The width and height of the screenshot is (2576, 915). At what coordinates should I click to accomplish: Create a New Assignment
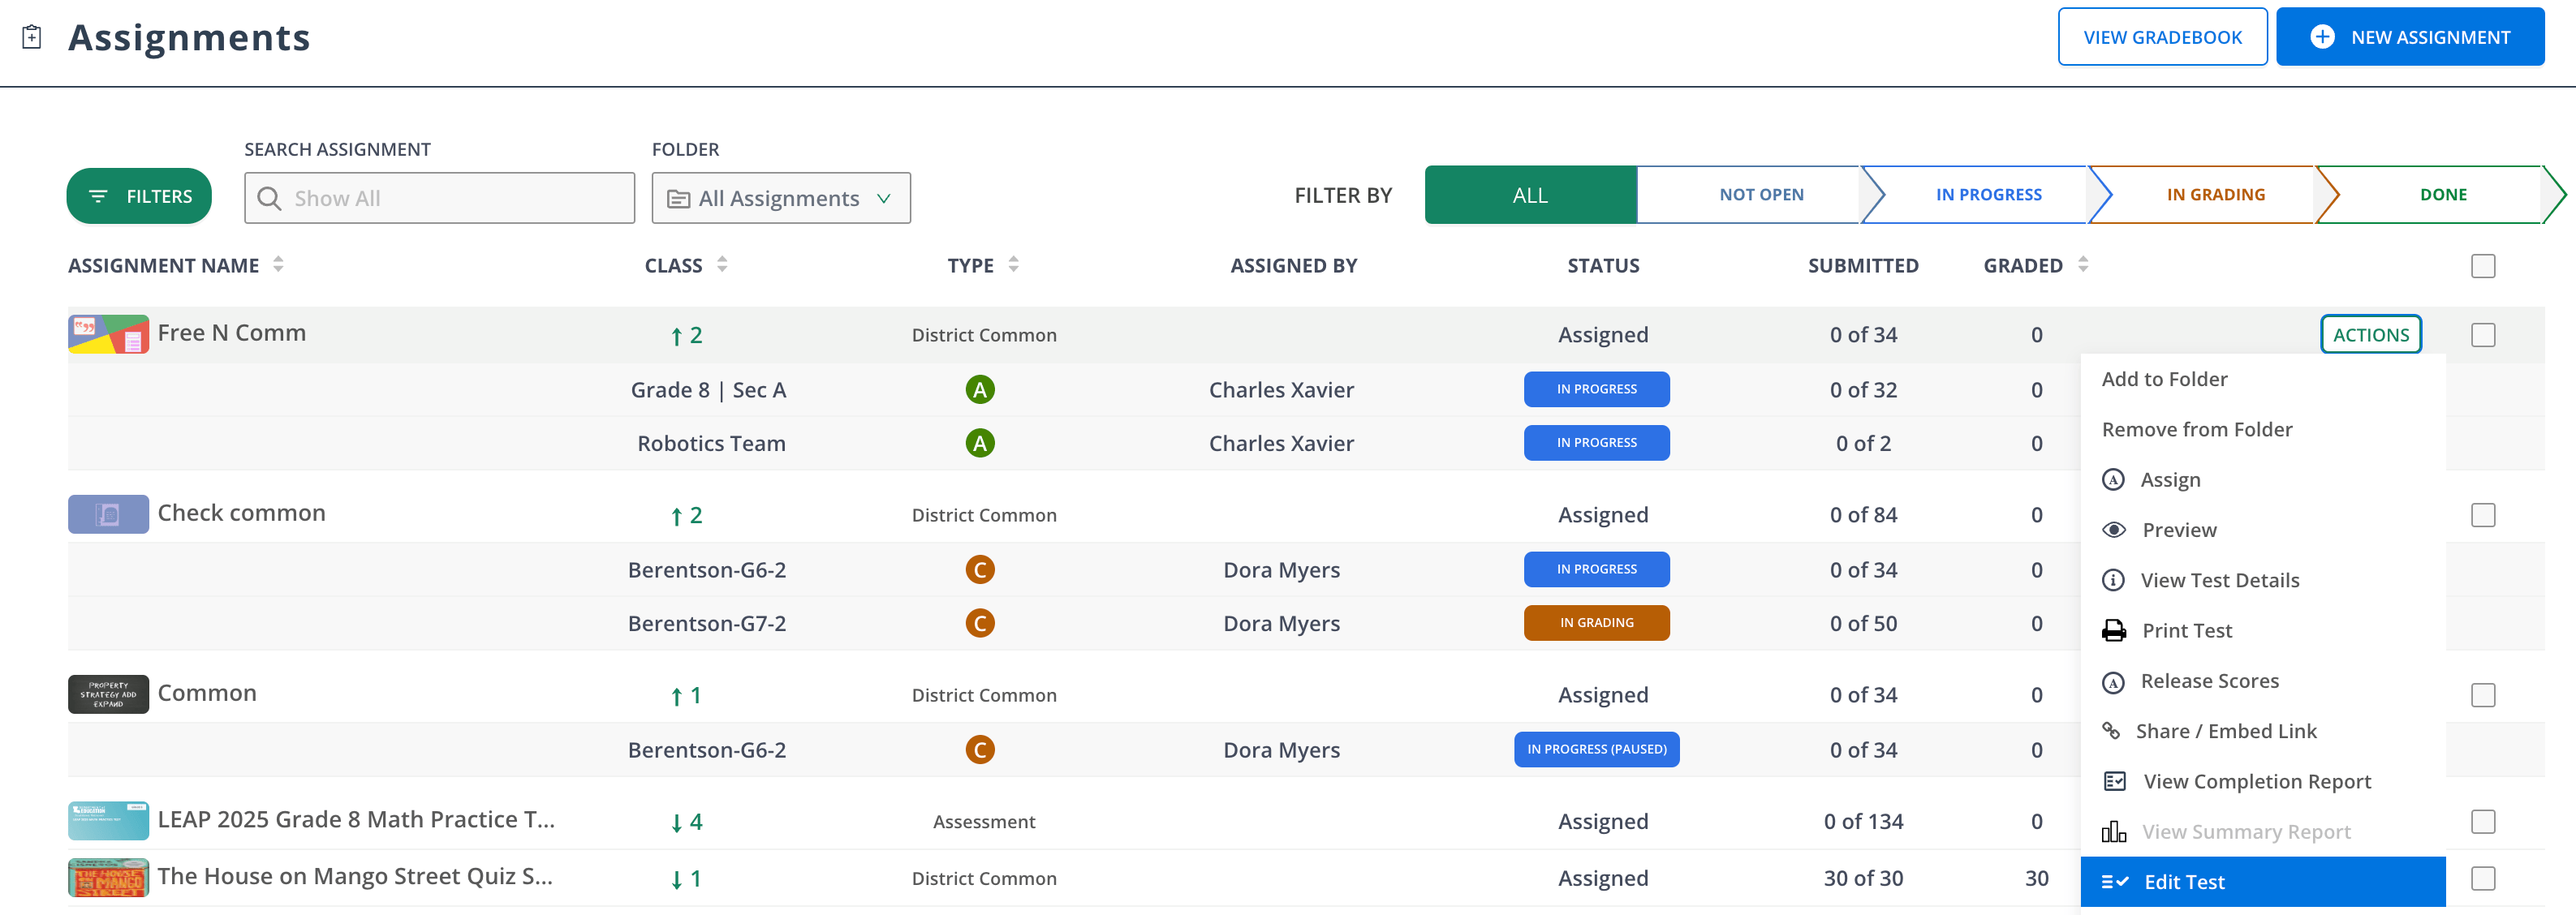2409,37
